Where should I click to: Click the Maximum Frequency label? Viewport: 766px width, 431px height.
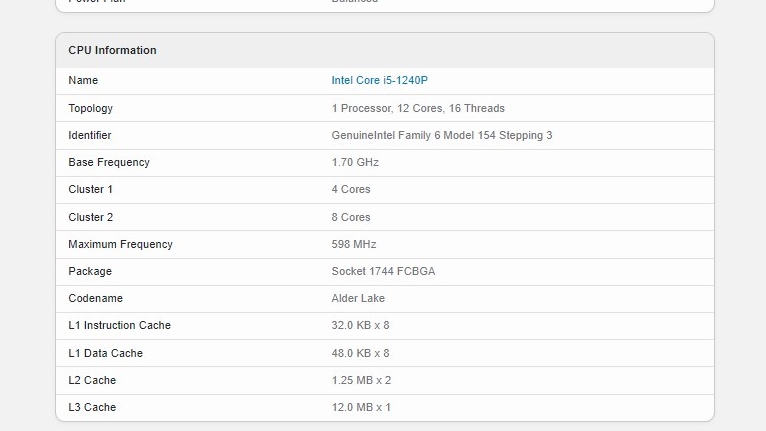(x=120, y=244)
